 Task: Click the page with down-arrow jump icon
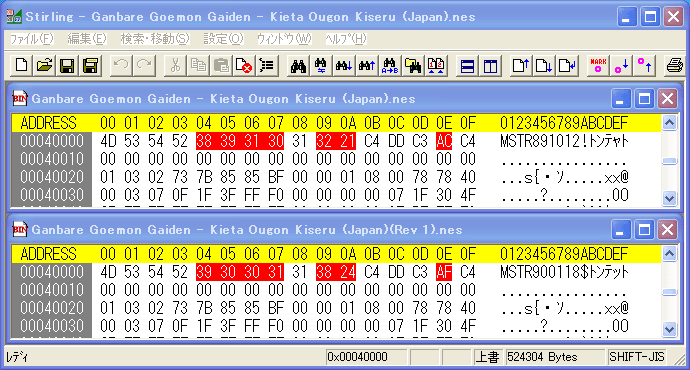click(544, 66)
